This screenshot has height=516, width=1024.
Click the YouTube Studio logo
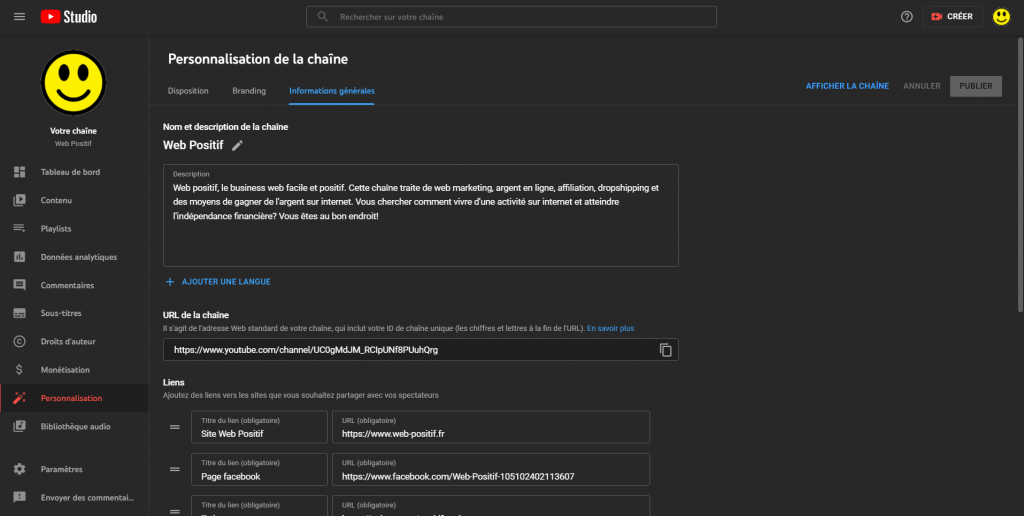tap(69, 16)
